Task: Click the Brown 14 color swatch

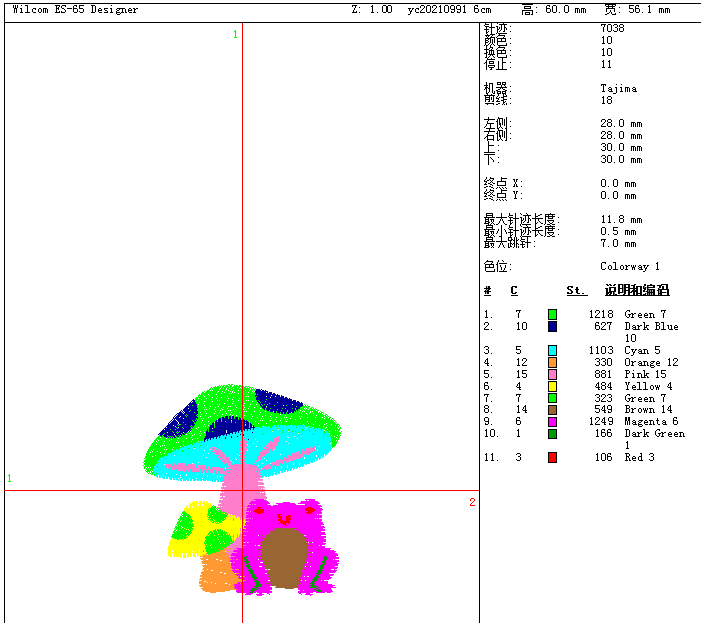Action: (552, 410)
